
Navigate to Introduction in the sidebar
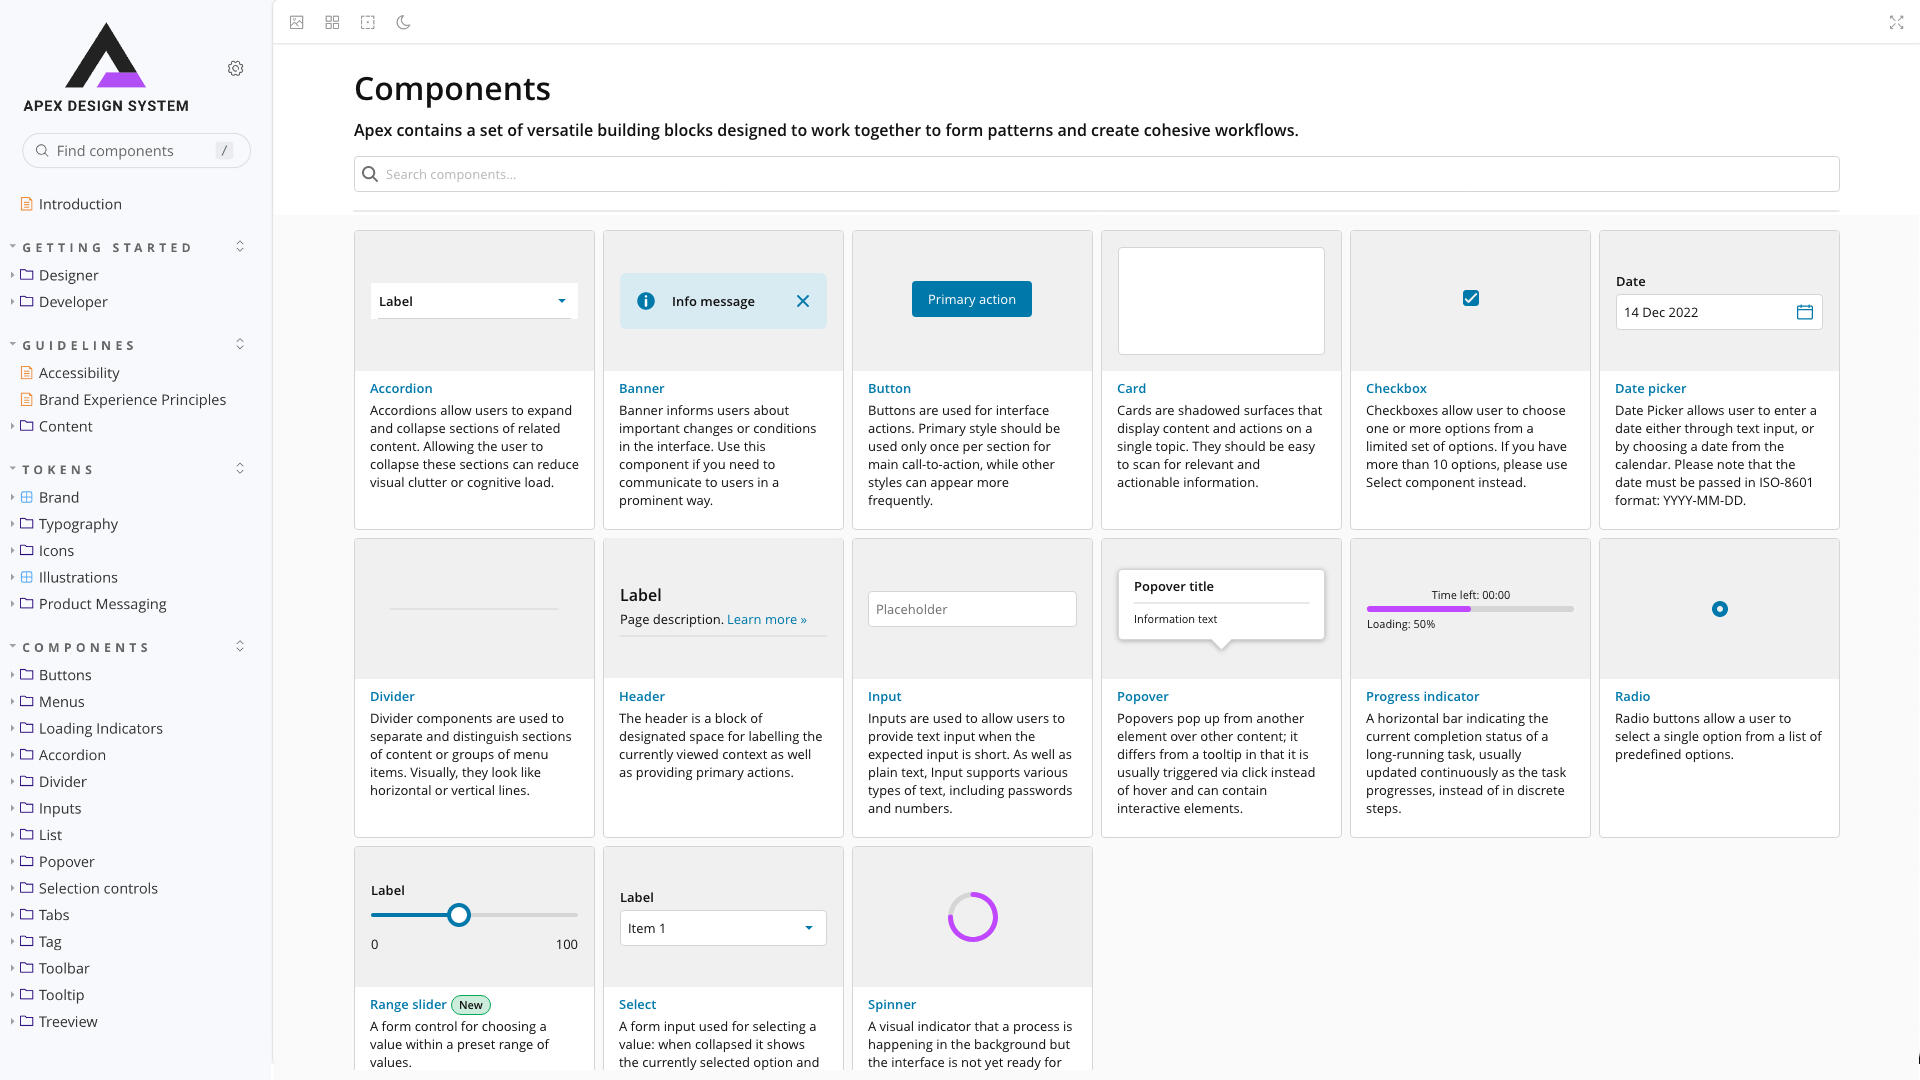click(80, 204)
